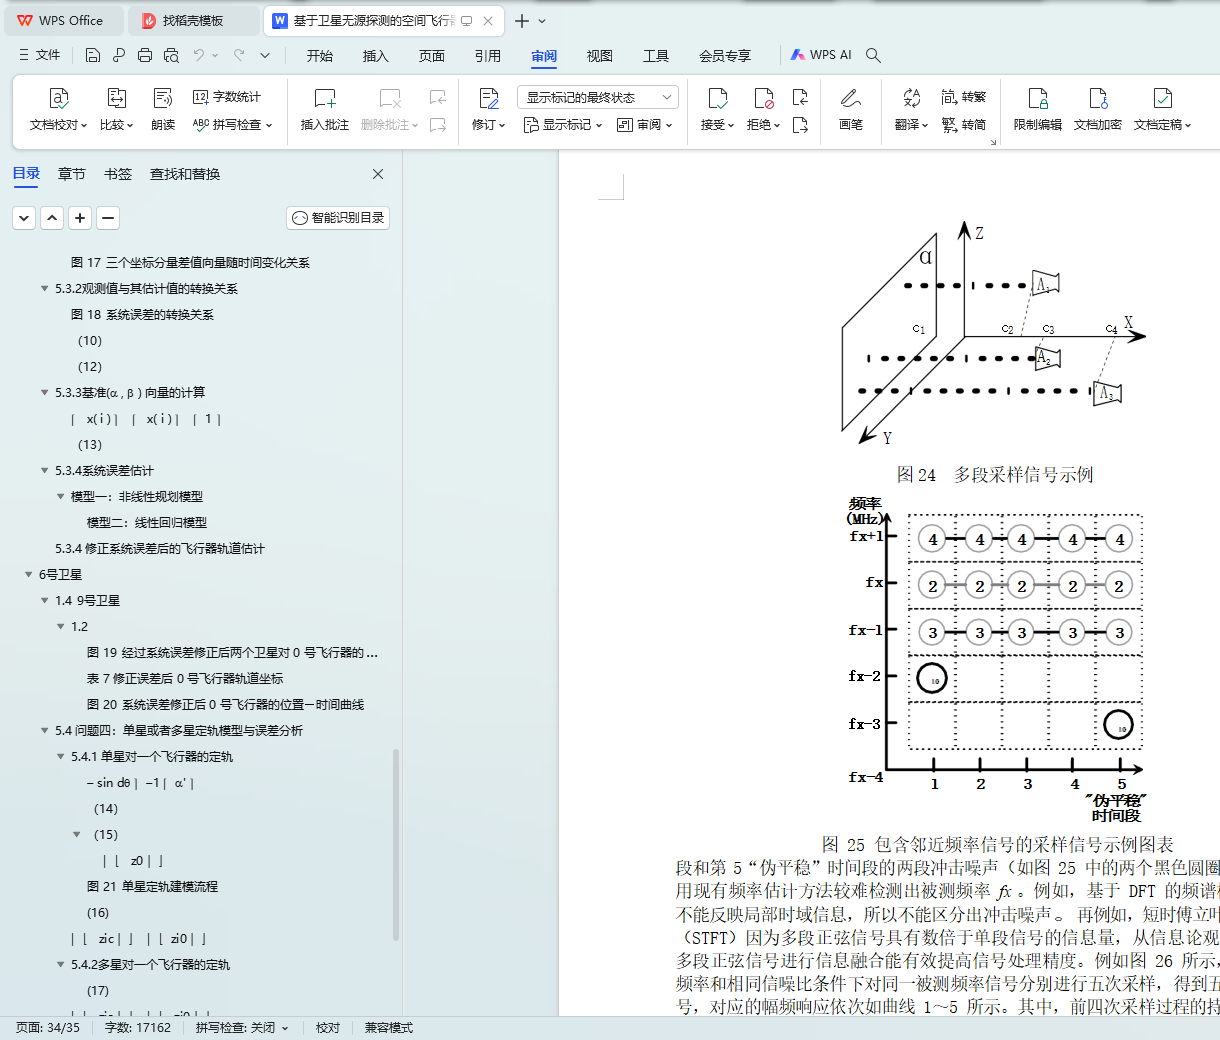This screenshot has width=1220, height=1040.
Task: Open the 插入 ribbon tab
Action: tap(376, 56)
